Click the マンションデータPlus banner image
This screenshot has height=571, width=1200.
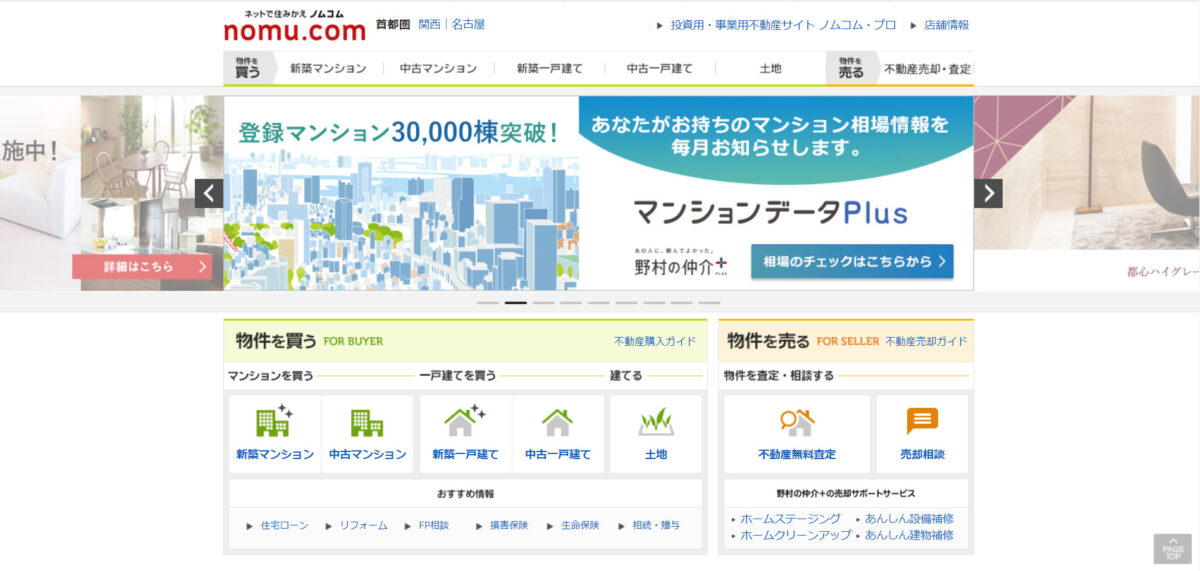(x=598, y=193)
